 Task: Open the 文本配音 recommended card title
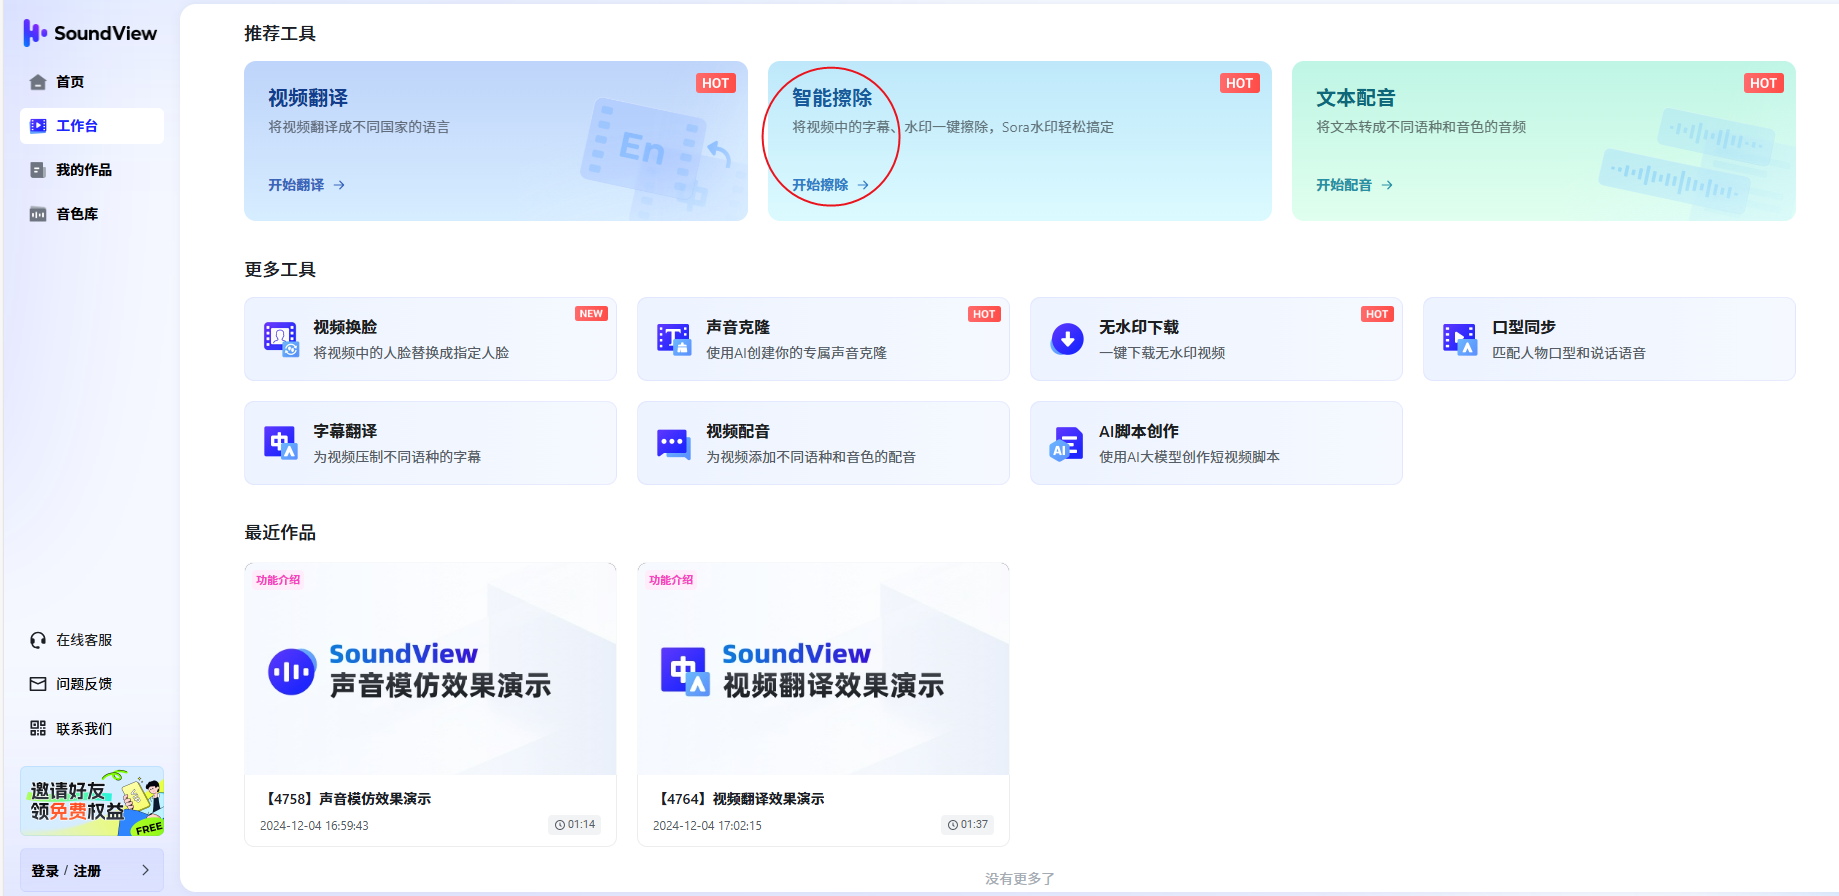[1356, 98]
